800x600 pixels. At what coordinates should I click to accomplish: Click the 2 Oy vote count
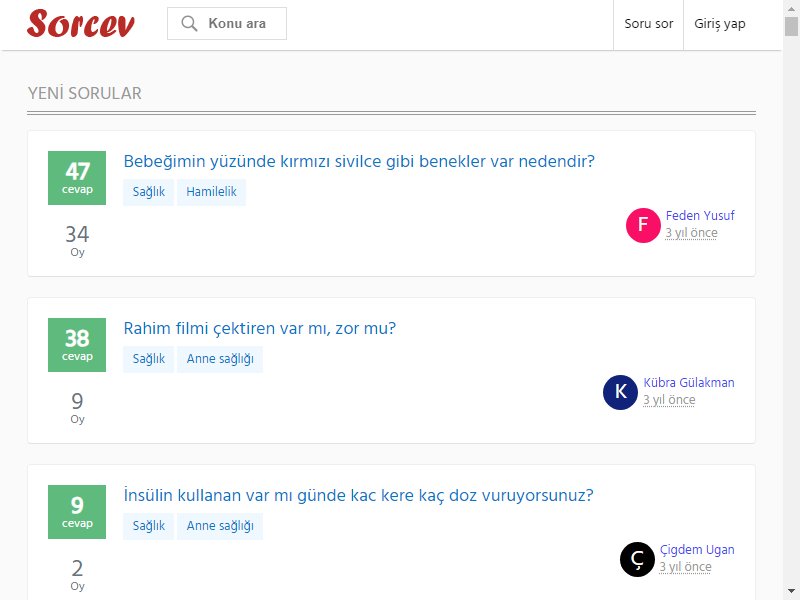pos(77,574)
